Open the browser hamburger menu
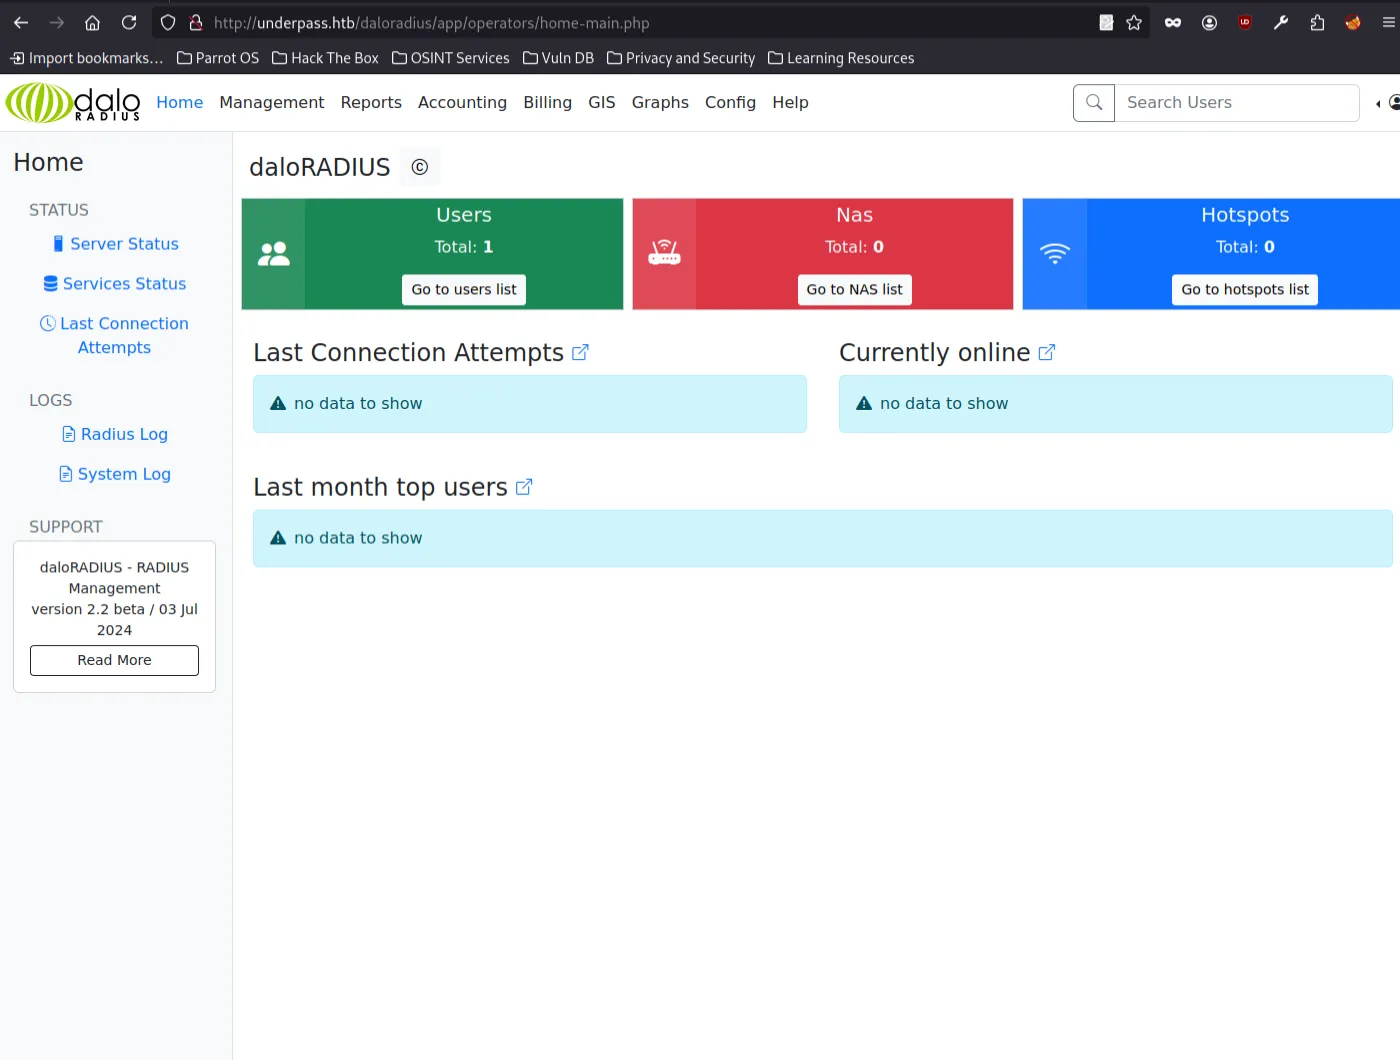 (1388, 22)
